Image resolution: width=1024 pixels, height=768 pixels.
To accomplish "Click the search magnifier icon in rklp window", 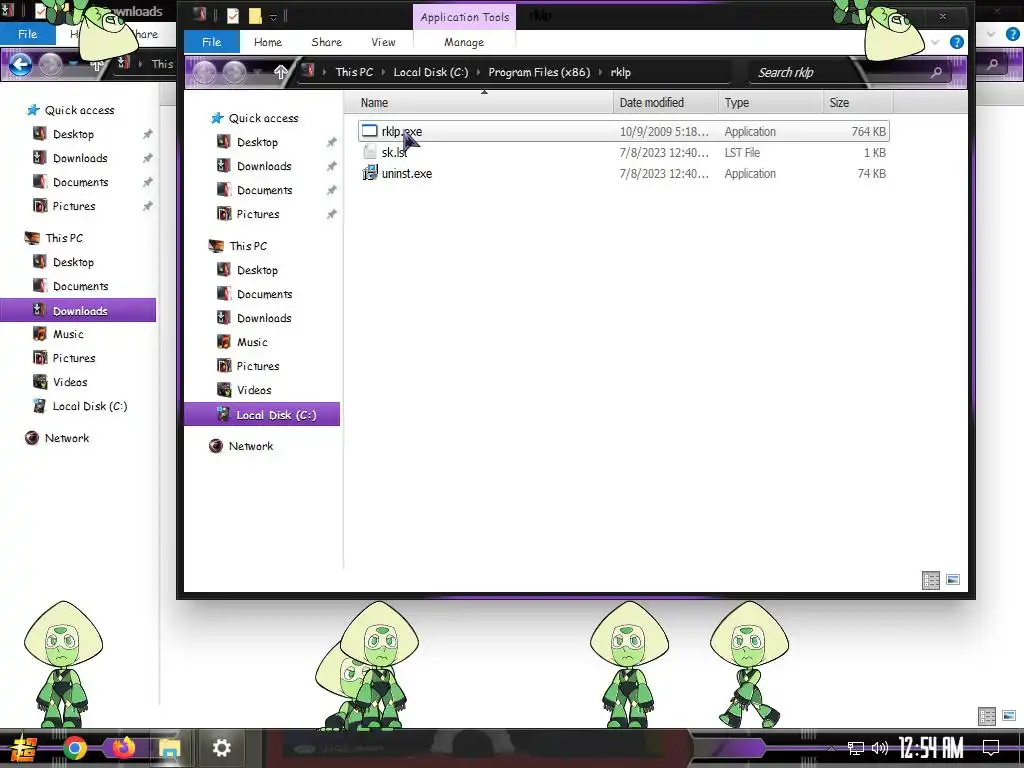I will (936, 72).
